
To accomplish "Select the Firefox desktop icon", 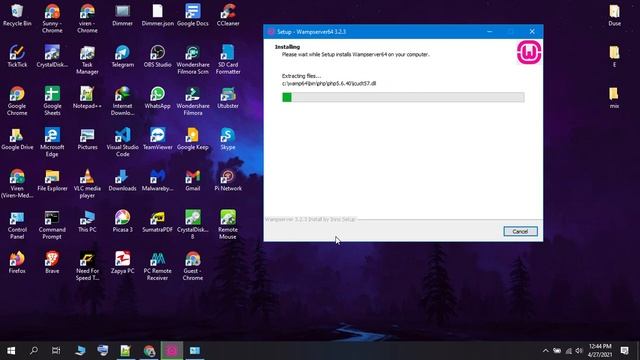I will click(x=17, y=263).
